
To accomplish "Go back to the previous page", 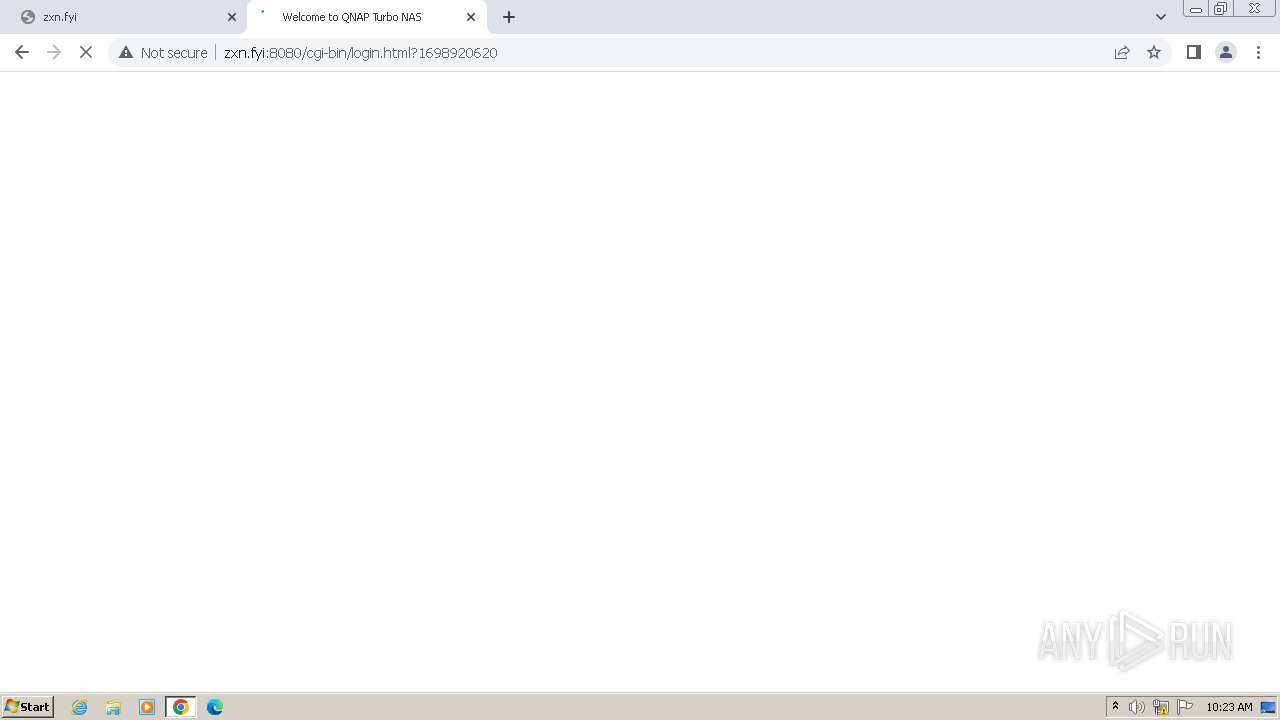I will (x=22, y=52).
